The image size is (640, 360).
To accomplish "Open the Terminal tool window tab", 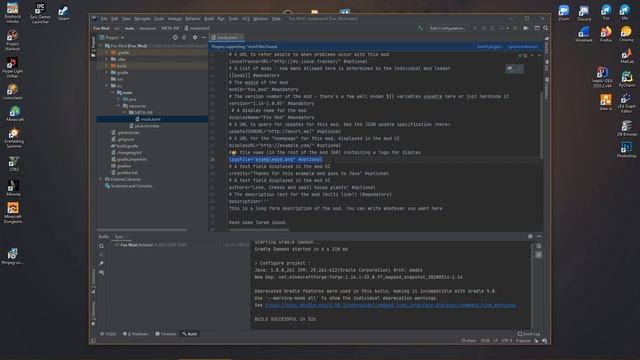I will coord(166,334).
